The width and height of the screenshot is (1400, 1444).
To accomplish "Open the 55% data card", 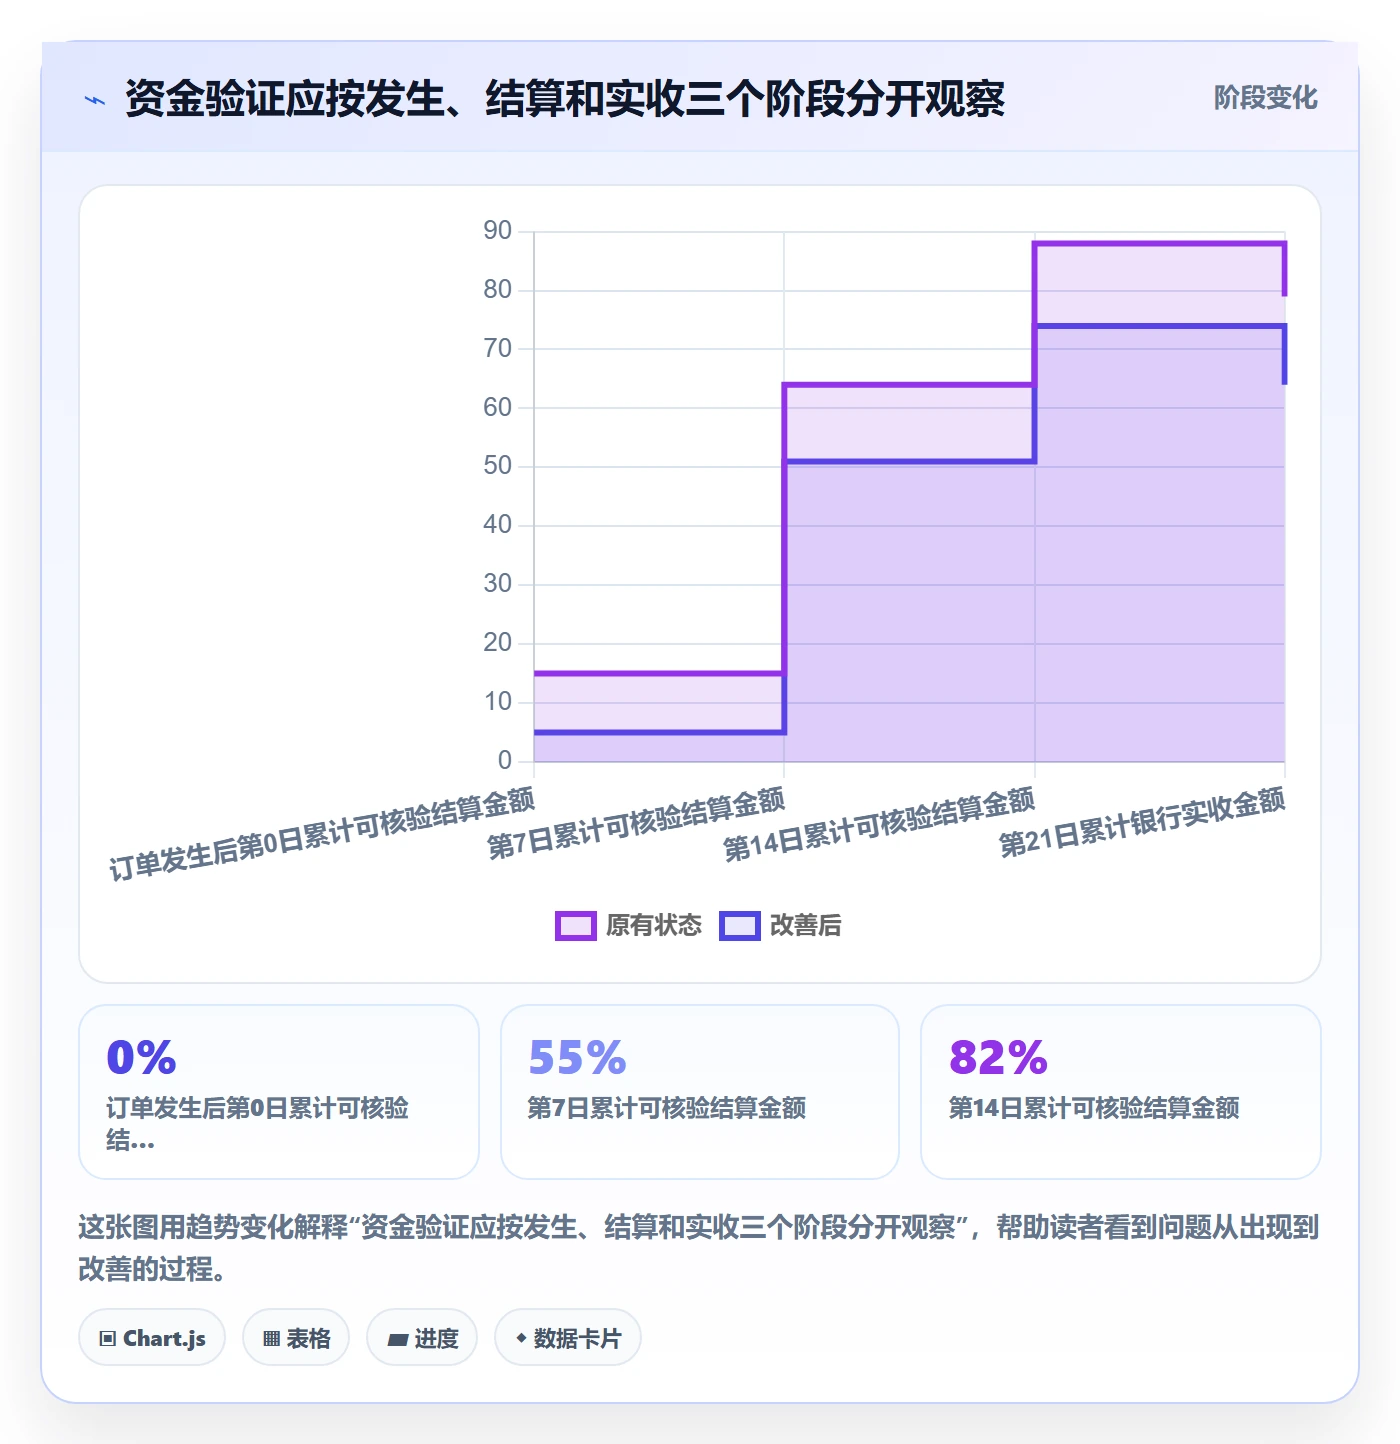I will pyautogui.click(x=700, y=1092).
